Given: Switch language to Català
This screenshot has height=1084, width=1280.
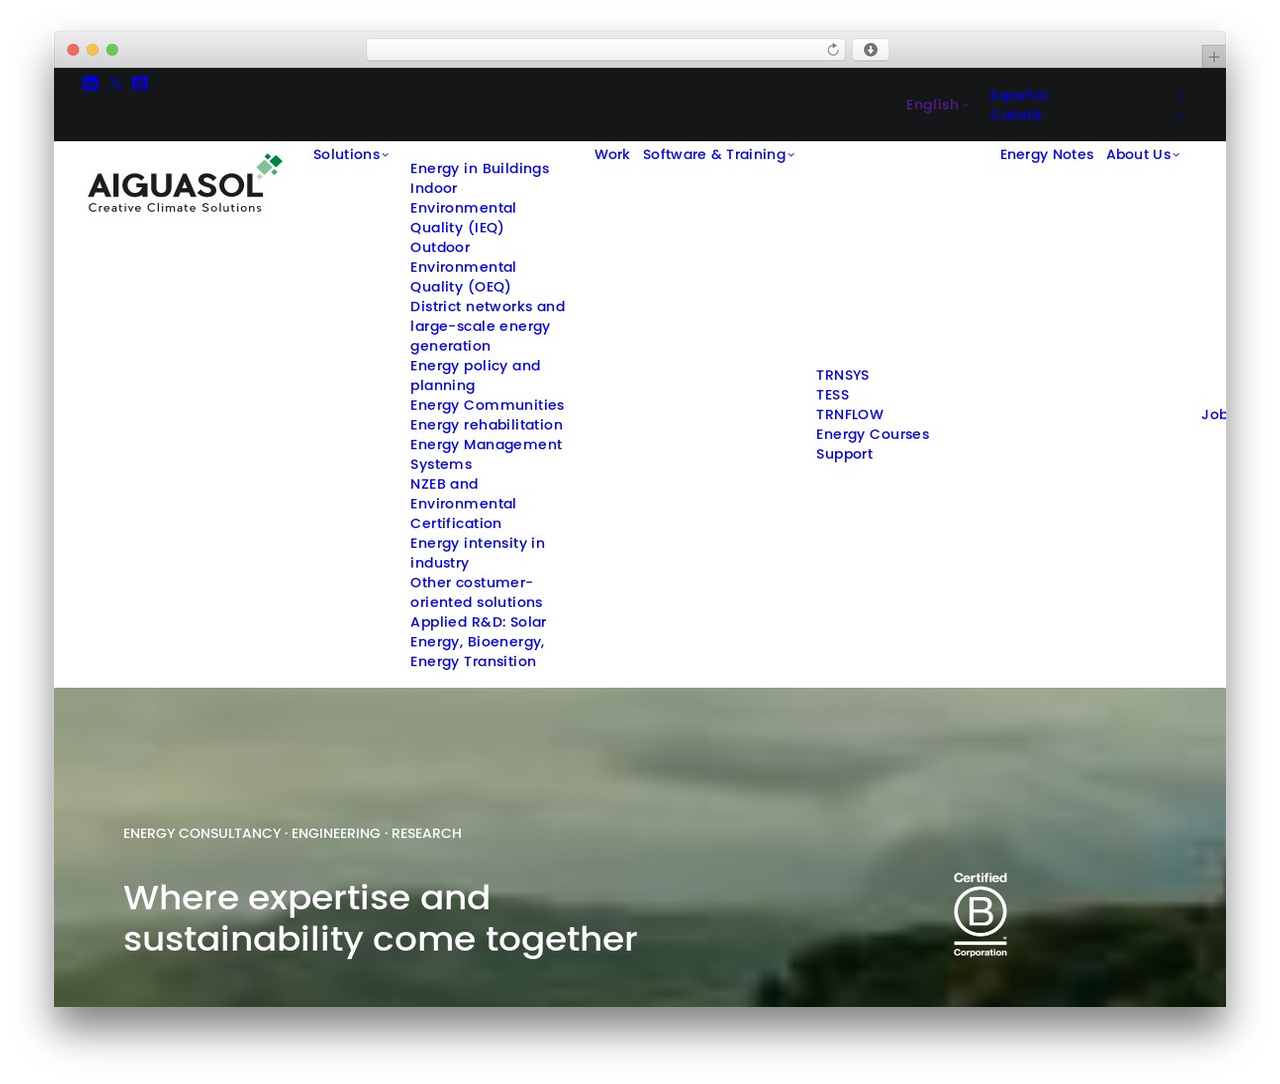Looking at the screenshot, I should tap(1016, 115).
